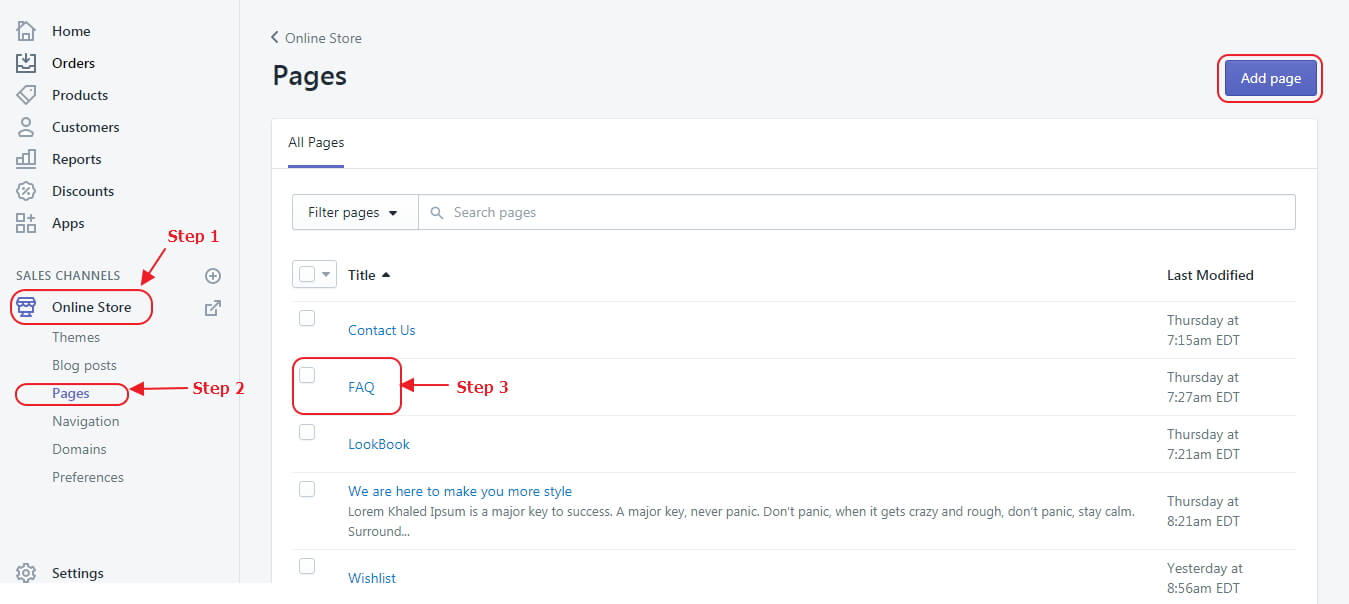Focus the Search pages field
Viewport: 1349px width, 604px height.
[x=857, y=212]
